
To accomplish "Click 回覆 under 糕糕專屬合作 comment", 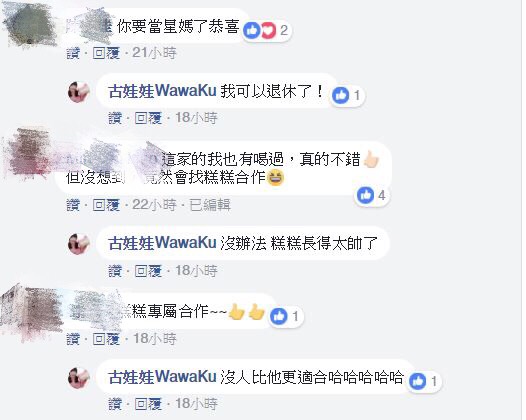I will [106, 339].
